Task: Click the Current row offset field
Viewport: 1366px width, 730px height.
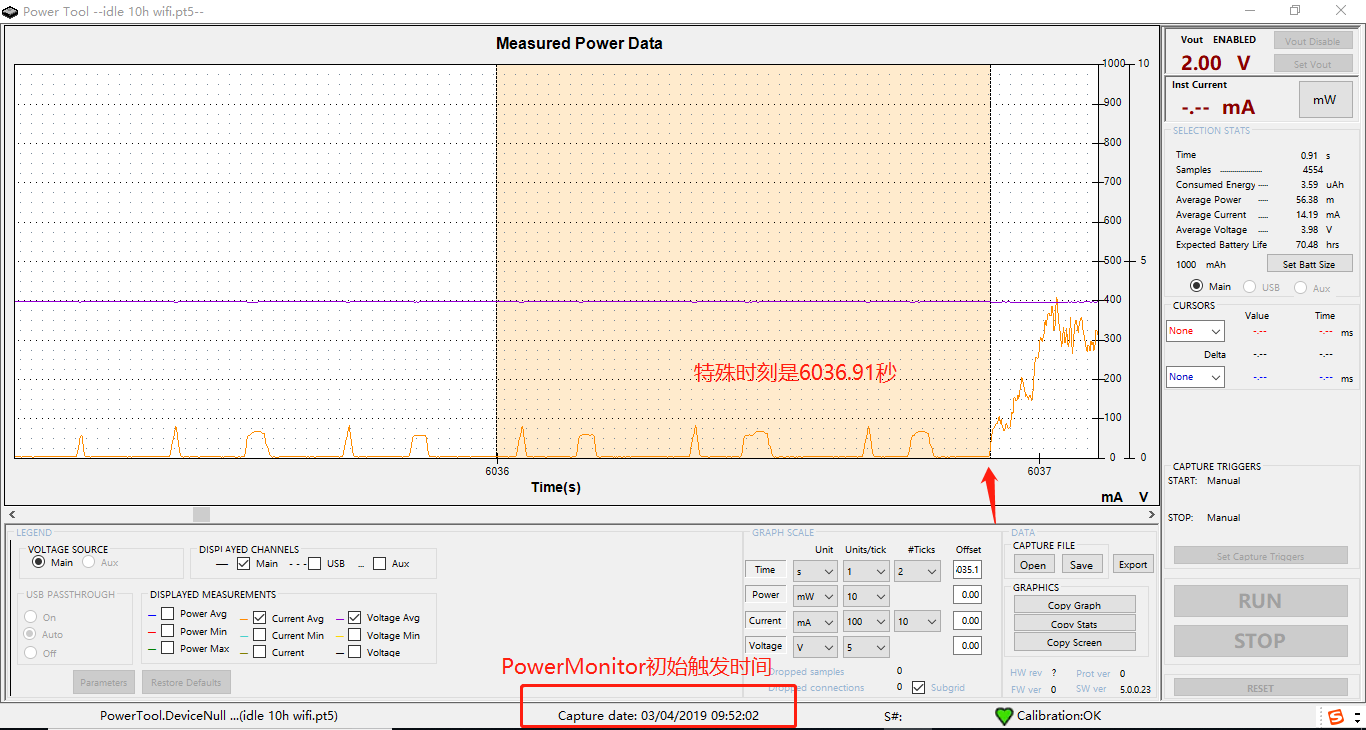Action: click(968, 621)
